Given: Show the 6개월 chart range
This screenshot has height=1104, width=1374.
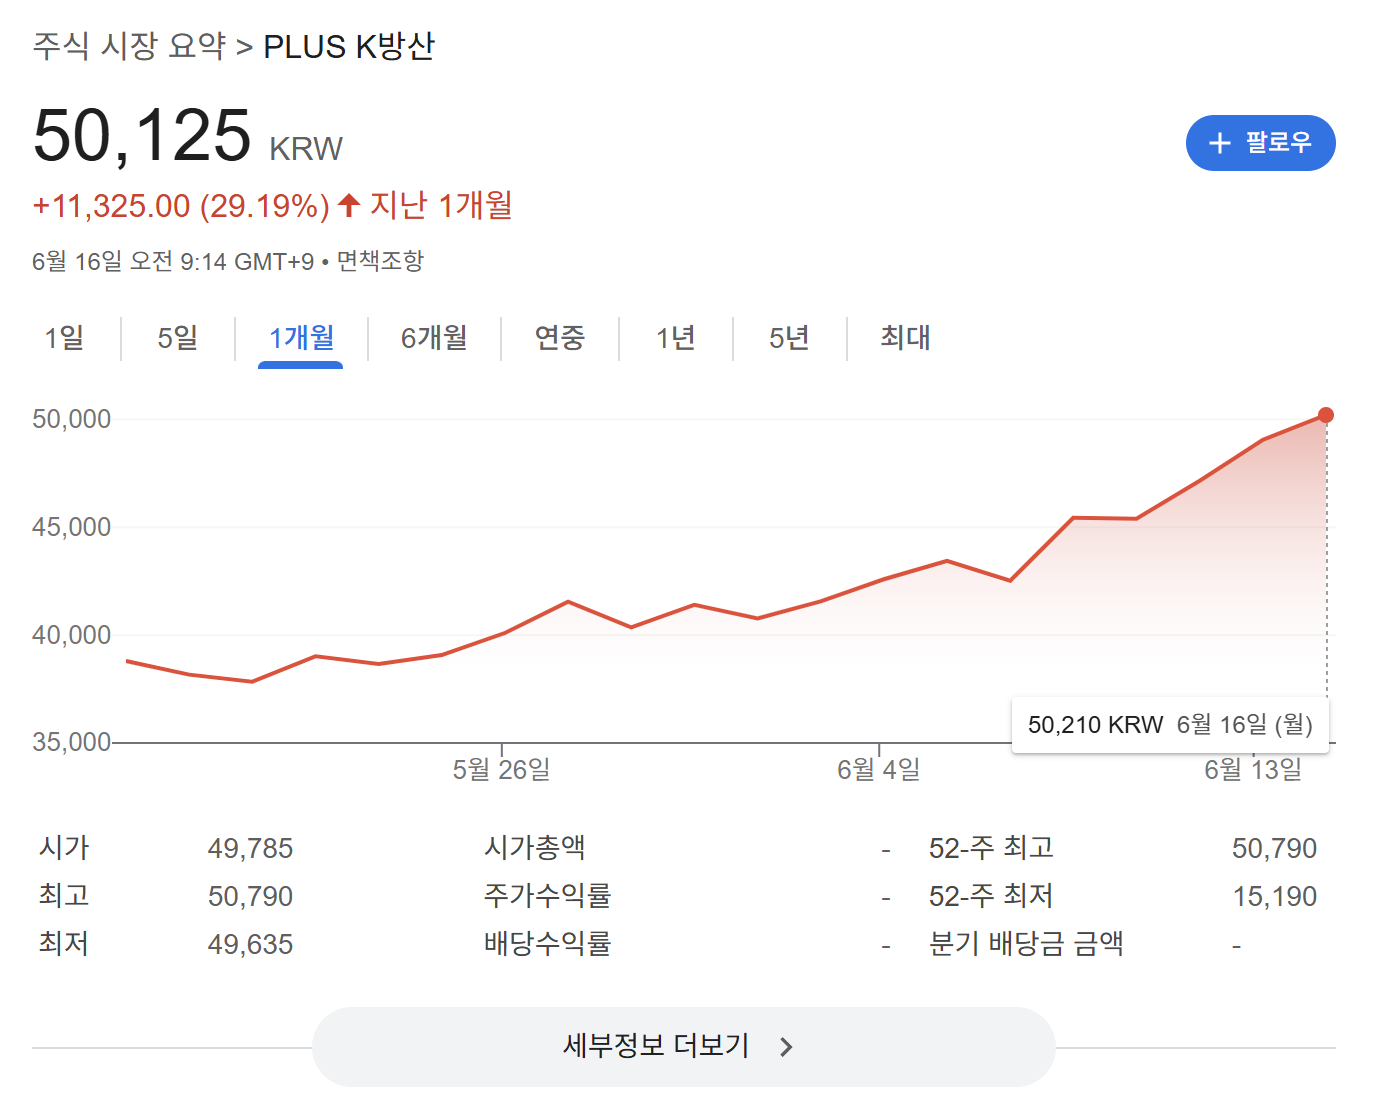Looking at the screenshot, I should pos(434,338).
